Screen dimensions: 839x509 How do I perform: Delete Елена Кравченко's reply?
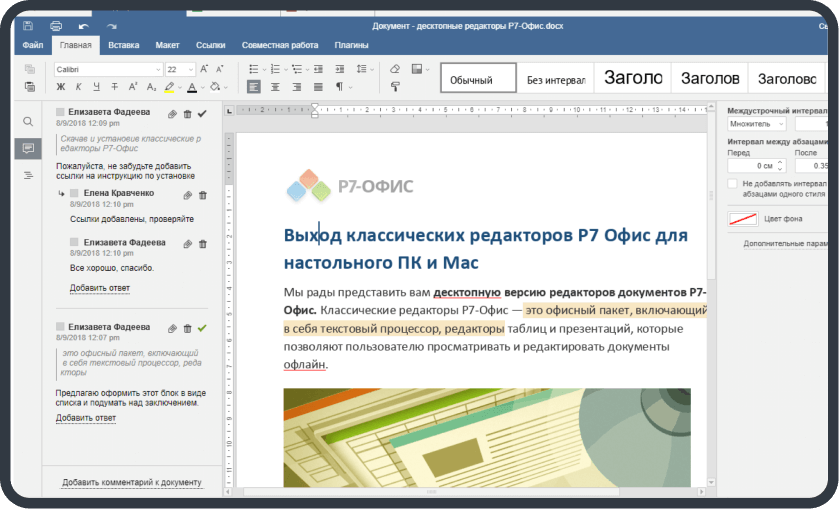(203, 195)
